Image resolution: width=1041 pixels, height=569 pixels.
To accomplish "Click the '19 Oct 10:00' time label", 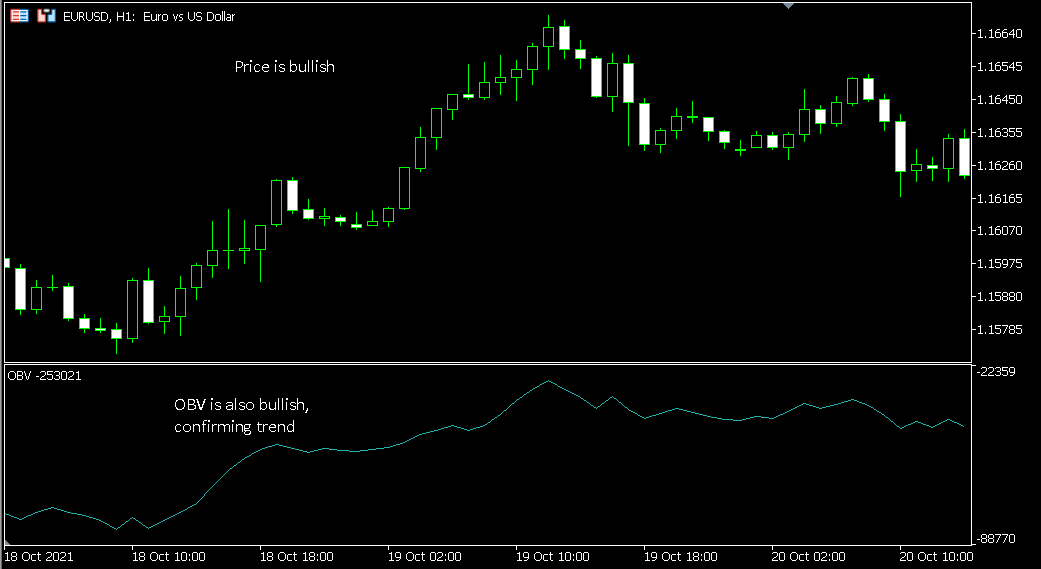I will tap(552, 556).
